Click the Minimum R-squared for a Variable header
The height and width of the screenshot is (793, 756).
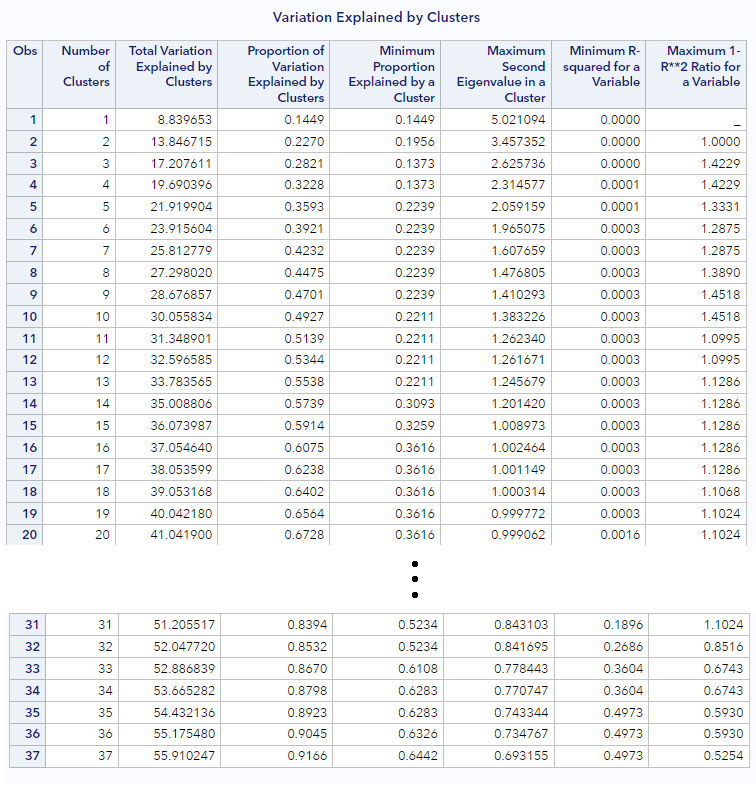(x=598, y=74)
